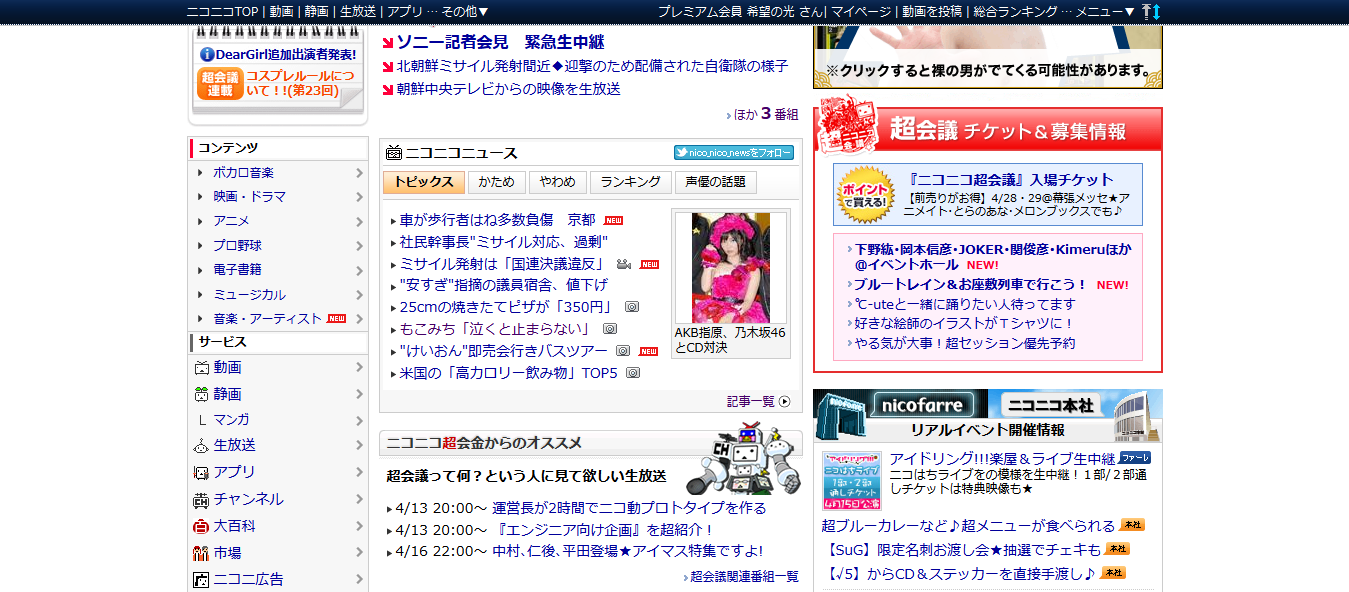Open headline 車が歩行者はね多数負傷 京都

pos(497,219)
